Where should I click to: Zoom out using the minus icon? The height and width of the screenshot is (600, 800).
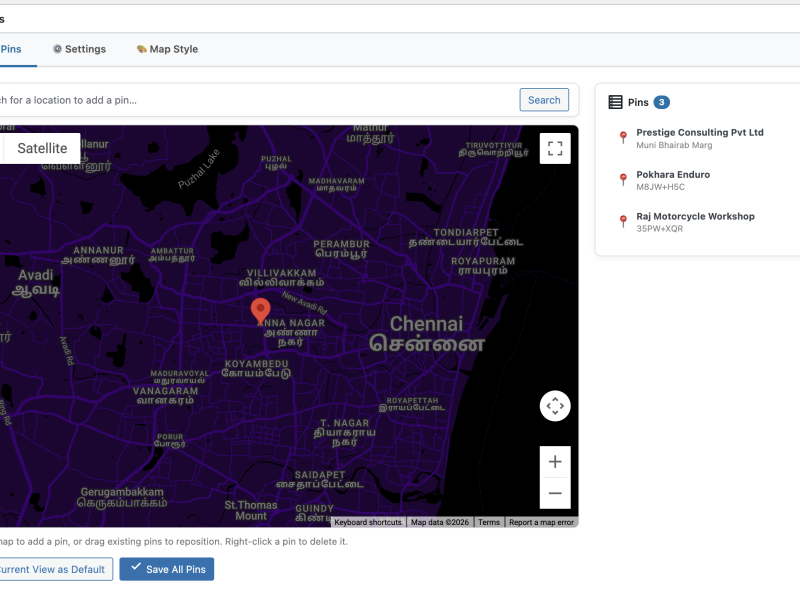(x=555, y=493)
